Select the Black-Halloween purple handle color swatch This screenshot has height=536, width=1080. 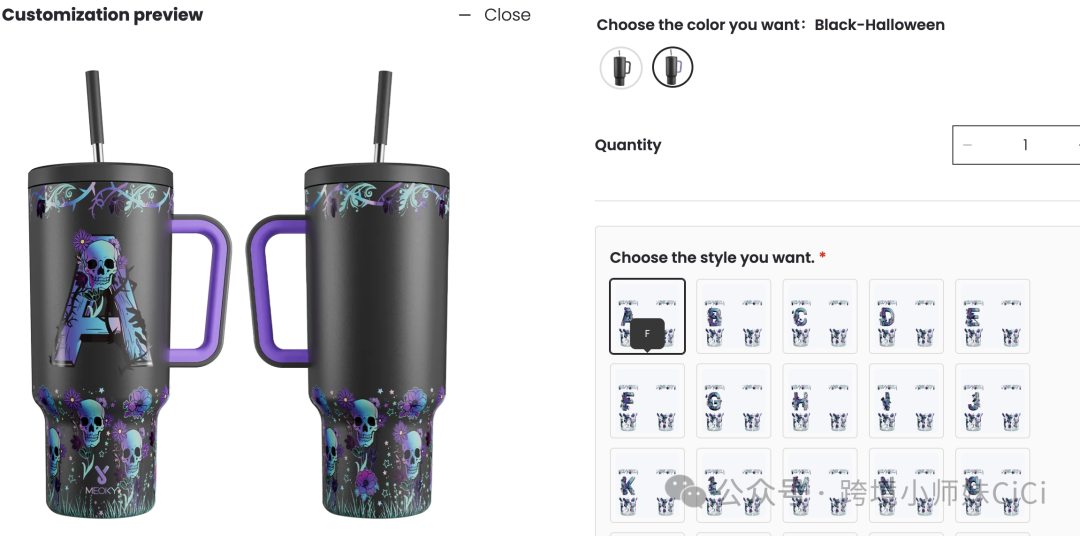[672, 68]
